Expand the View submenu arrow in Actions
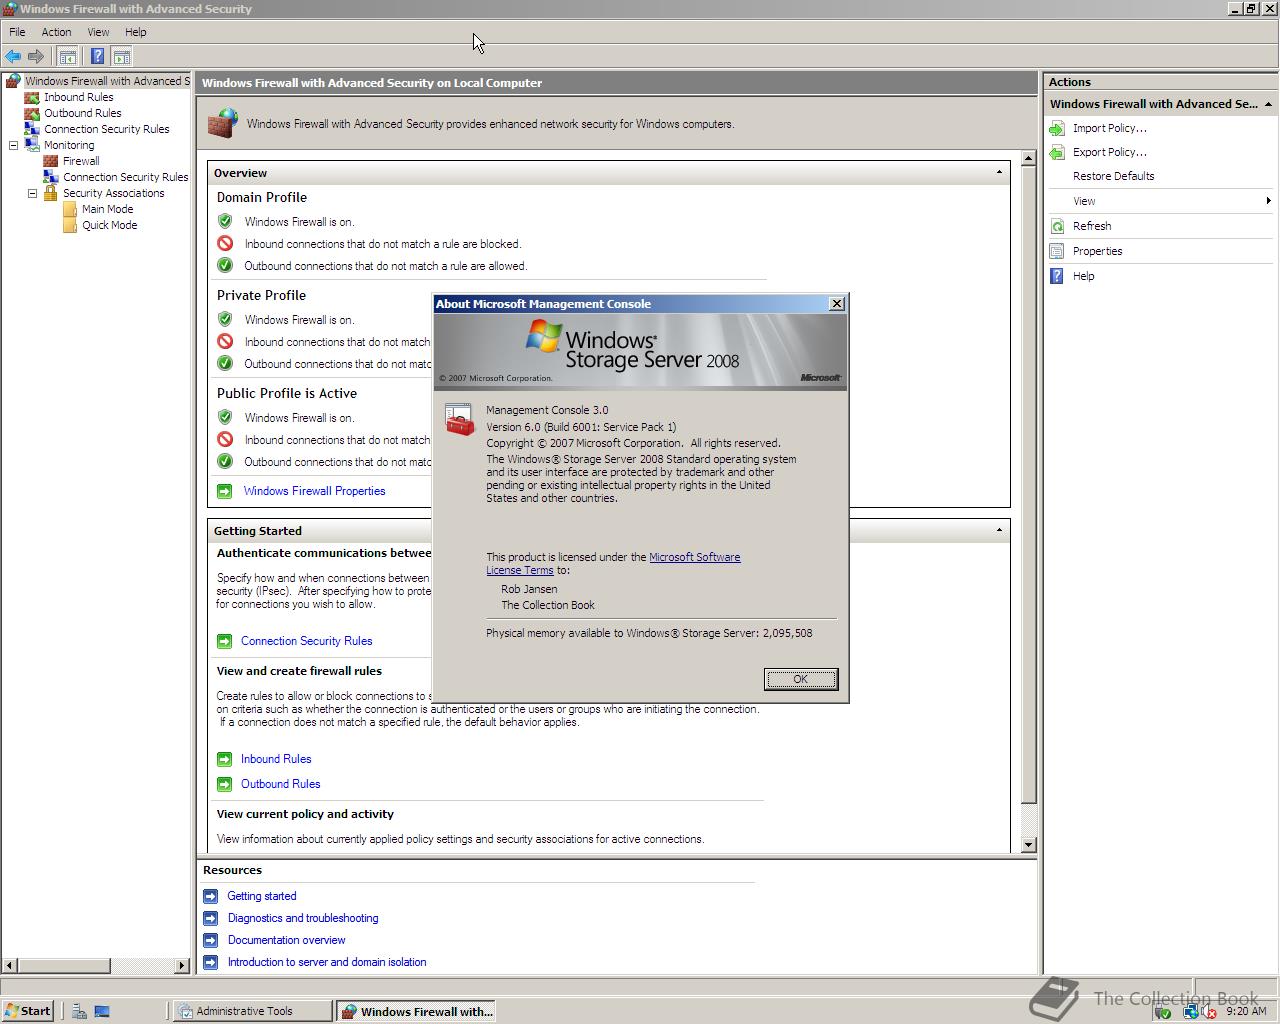The image size is (1280, 1024). coord(1268,201)
